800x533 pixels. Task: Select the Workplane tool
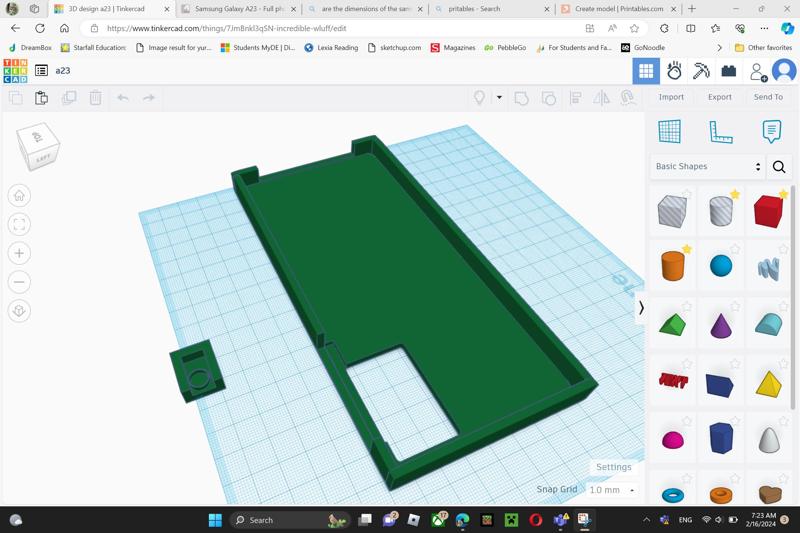pos(669,131)
